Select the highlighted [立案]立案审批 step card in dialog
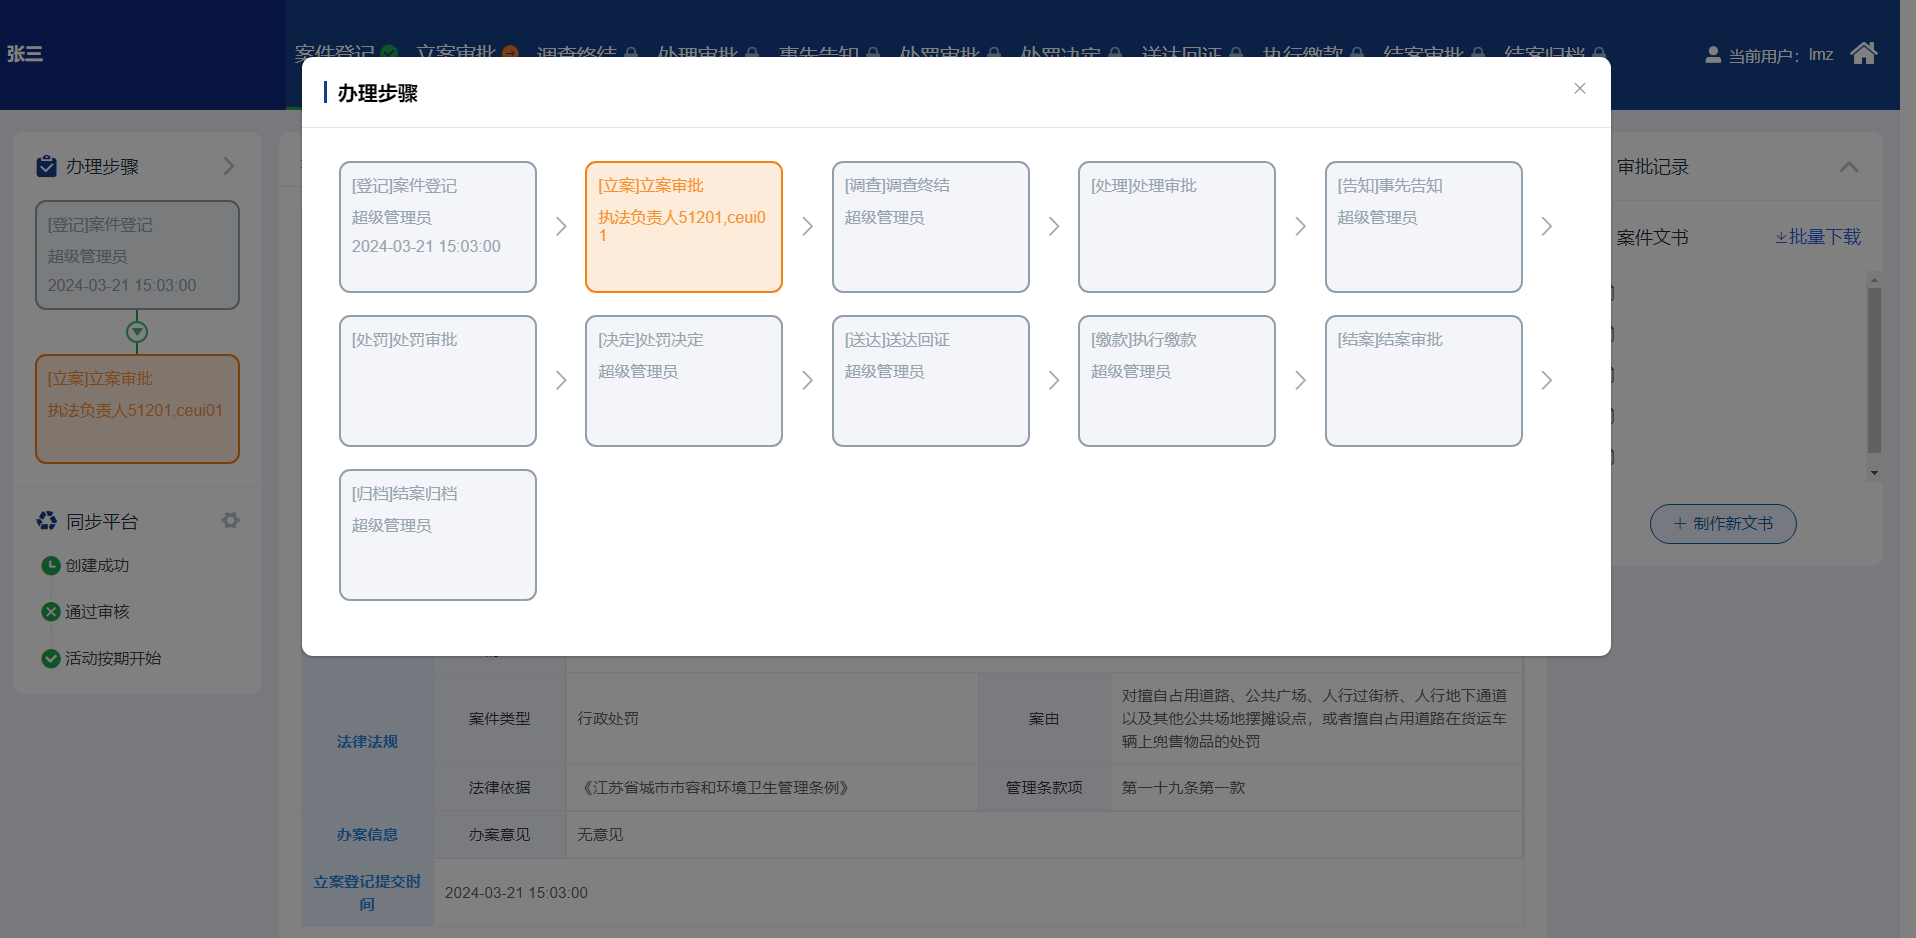 (684, 227)
